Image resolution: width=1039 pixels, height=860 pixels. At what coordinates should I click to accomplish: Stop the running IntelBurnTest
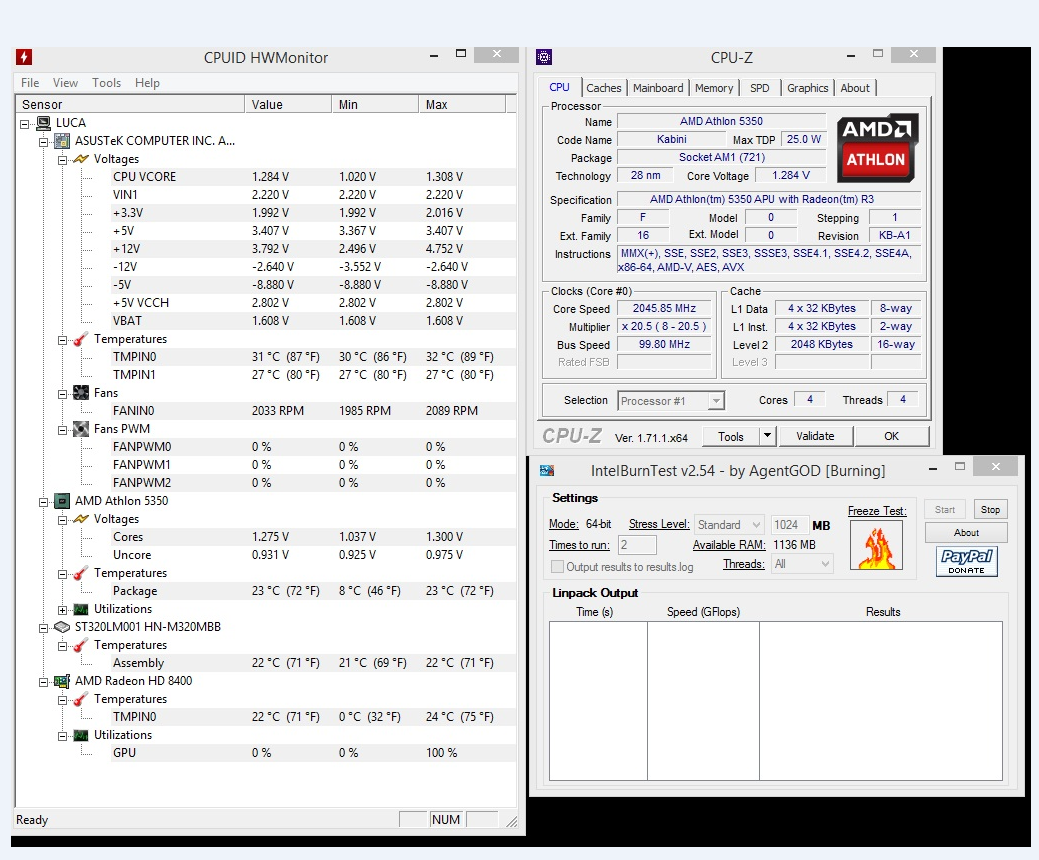pyautogui.click(x=990, y=510)
